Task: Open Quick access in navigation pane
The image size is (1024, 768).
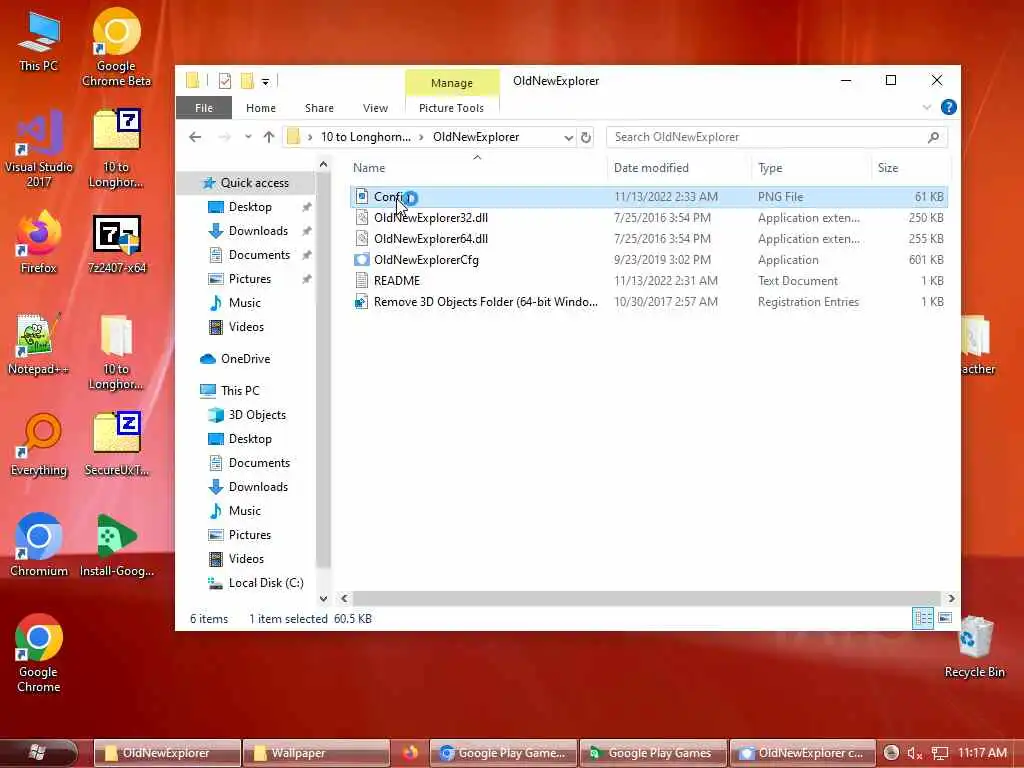Action: coord(246,183)
